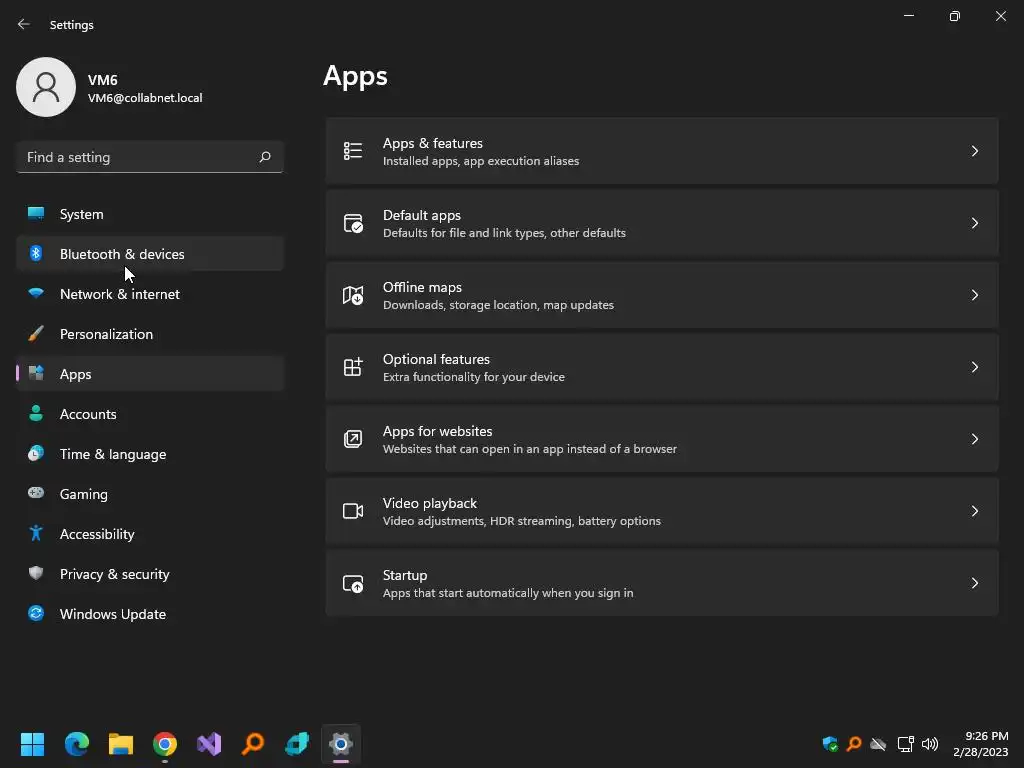Expand the Default apps chevron

[974, 223]
